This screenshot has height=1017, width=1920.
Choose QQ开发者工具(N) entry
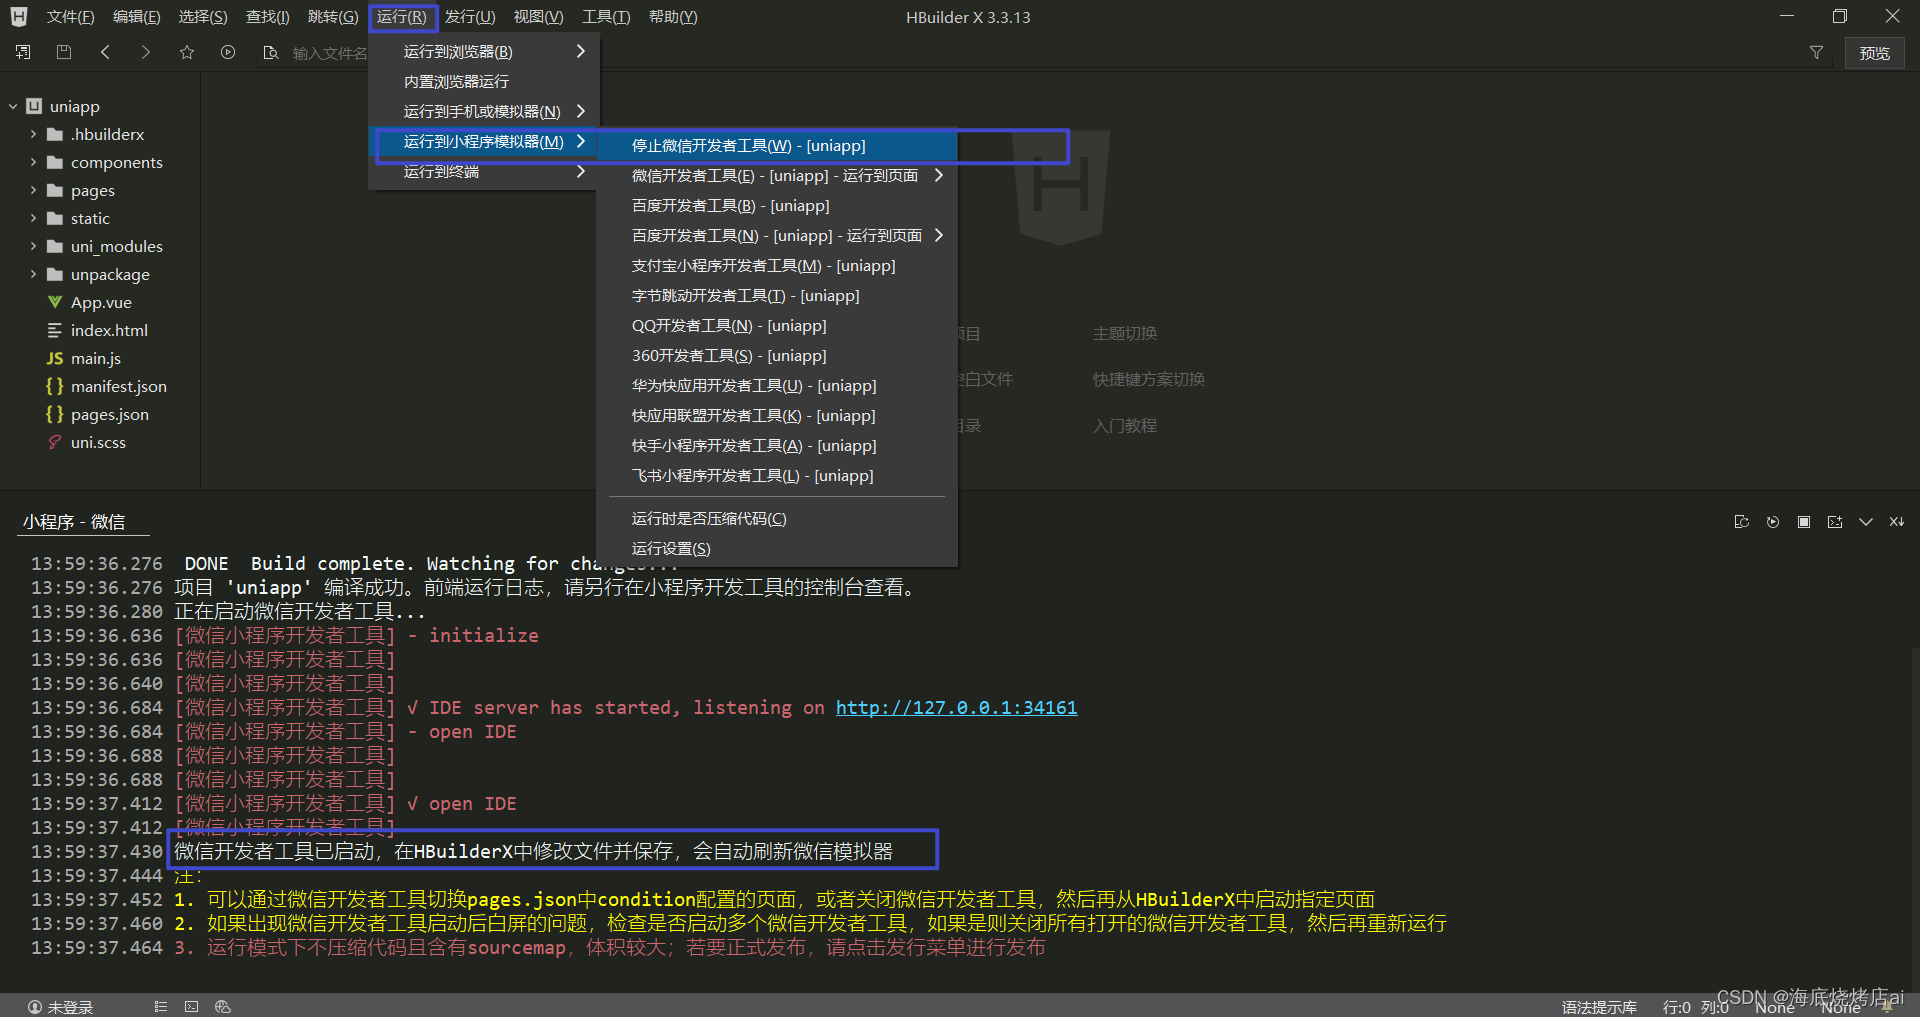tap(777, 326)
